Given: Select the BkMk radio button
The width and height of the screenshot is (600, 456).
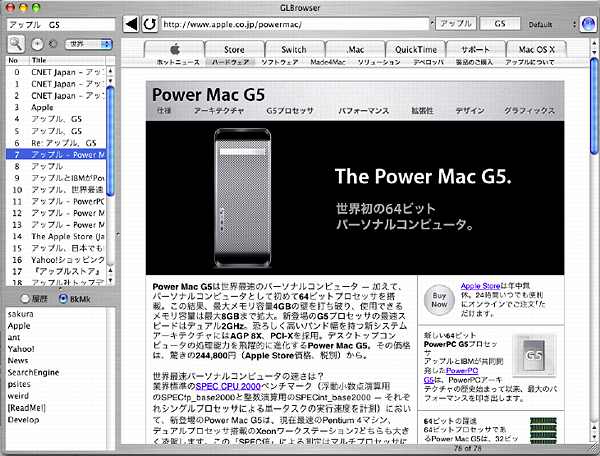Looking at the screenshot, I should (x=65, y=299).
